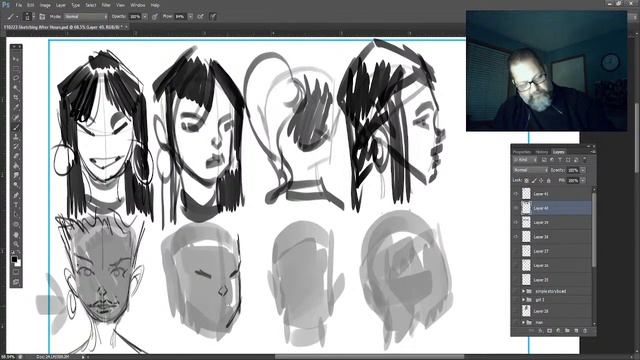Open the Opacity slider arrow in options bar
Image resolution: width=640 pixels, height=360 pixels.
[144, 17]
